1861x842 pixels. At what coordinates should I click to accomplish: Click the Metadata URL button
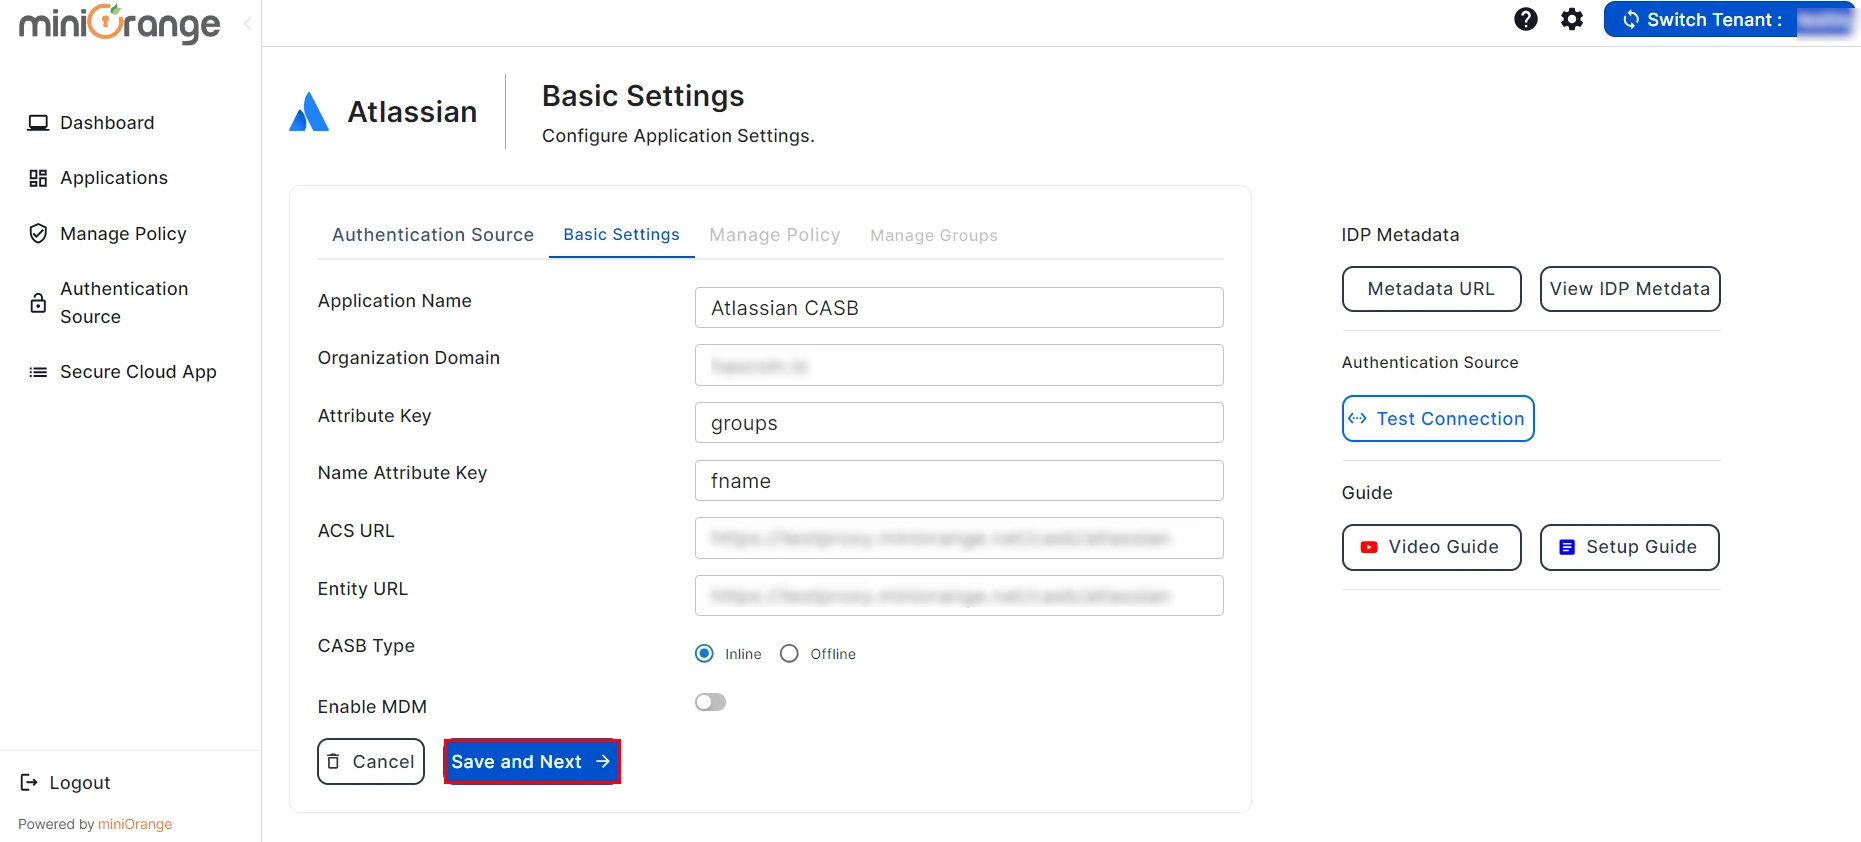[1431, 289]
